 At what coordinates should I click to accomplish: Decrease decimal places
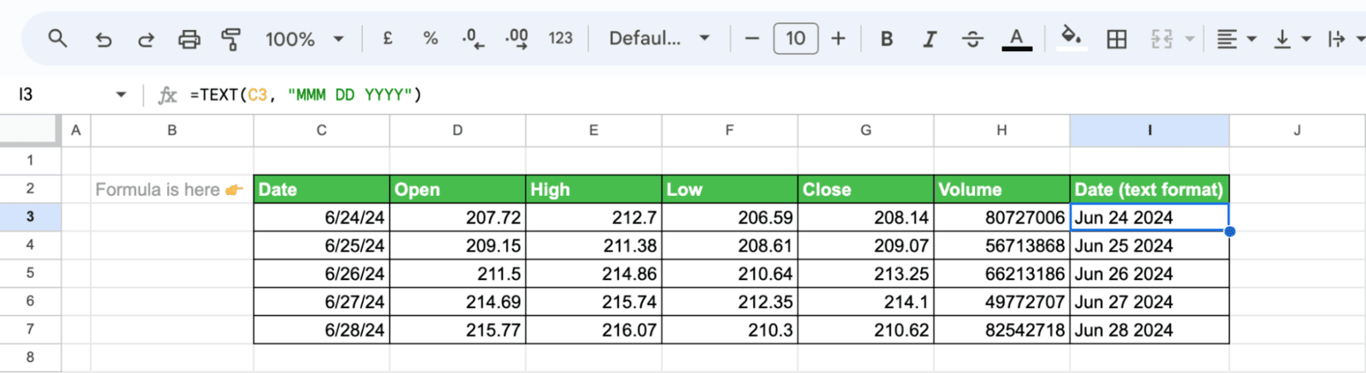tap(473, 39)
